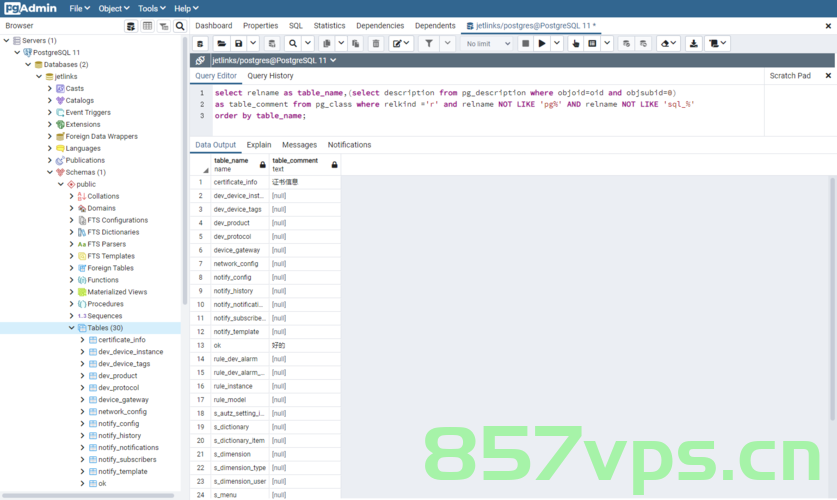The image size is (837, 500).
Task: Click the Commit transaction icon
Action: [x=626, y=44]
